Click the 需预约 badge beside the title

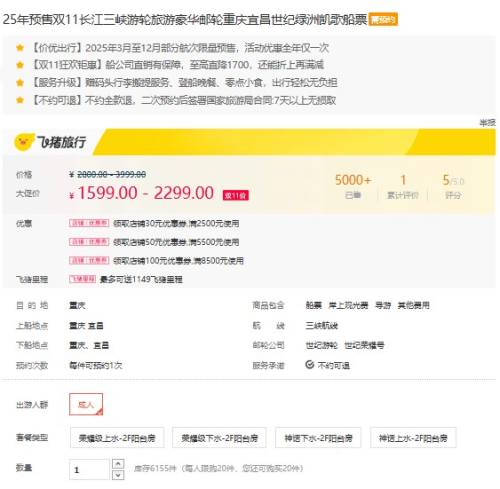383,20
